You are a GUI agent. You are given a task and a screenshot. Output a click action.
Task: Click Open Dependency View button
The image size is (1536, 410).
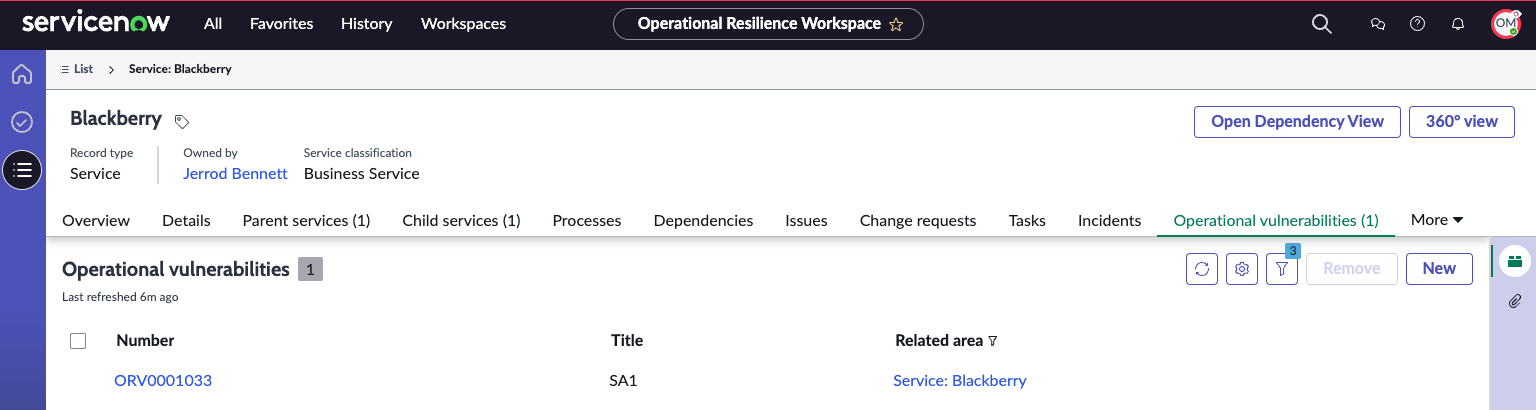coord(1297,121)
